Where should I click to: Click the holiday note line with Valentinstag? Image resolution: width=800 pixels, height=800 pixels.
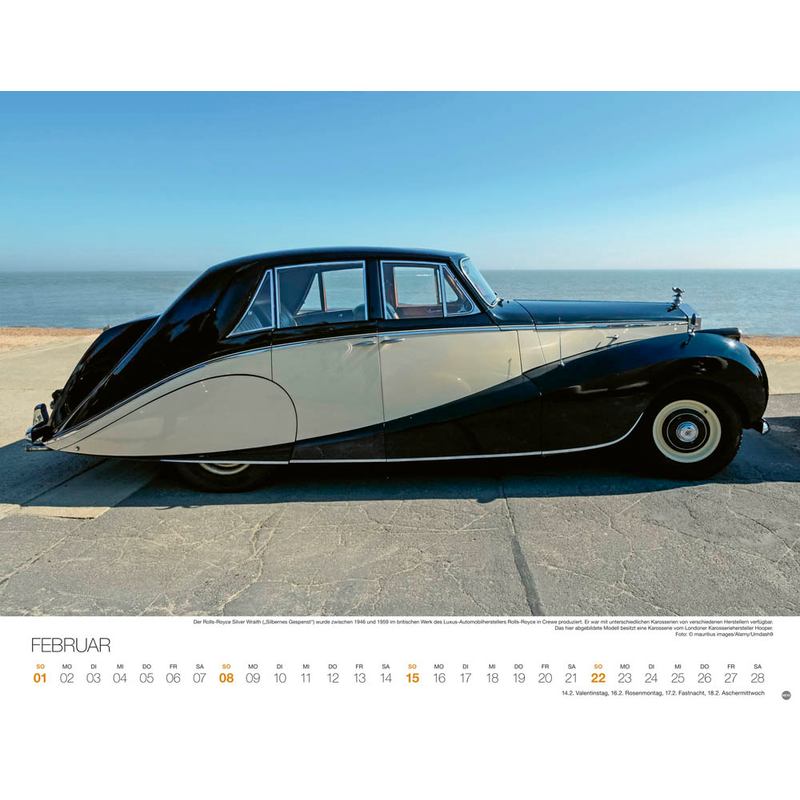pos(663,693)
